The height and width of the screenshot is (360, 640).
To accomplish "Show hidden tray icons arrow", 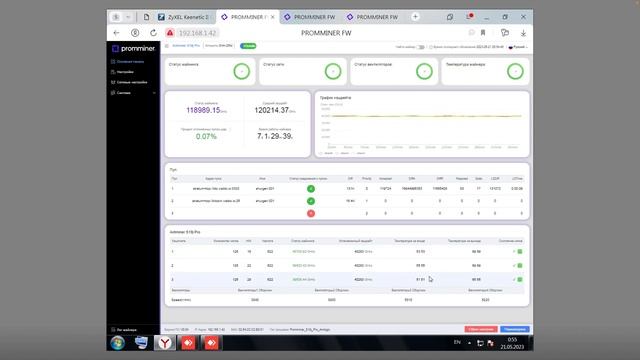I will 469,343.
